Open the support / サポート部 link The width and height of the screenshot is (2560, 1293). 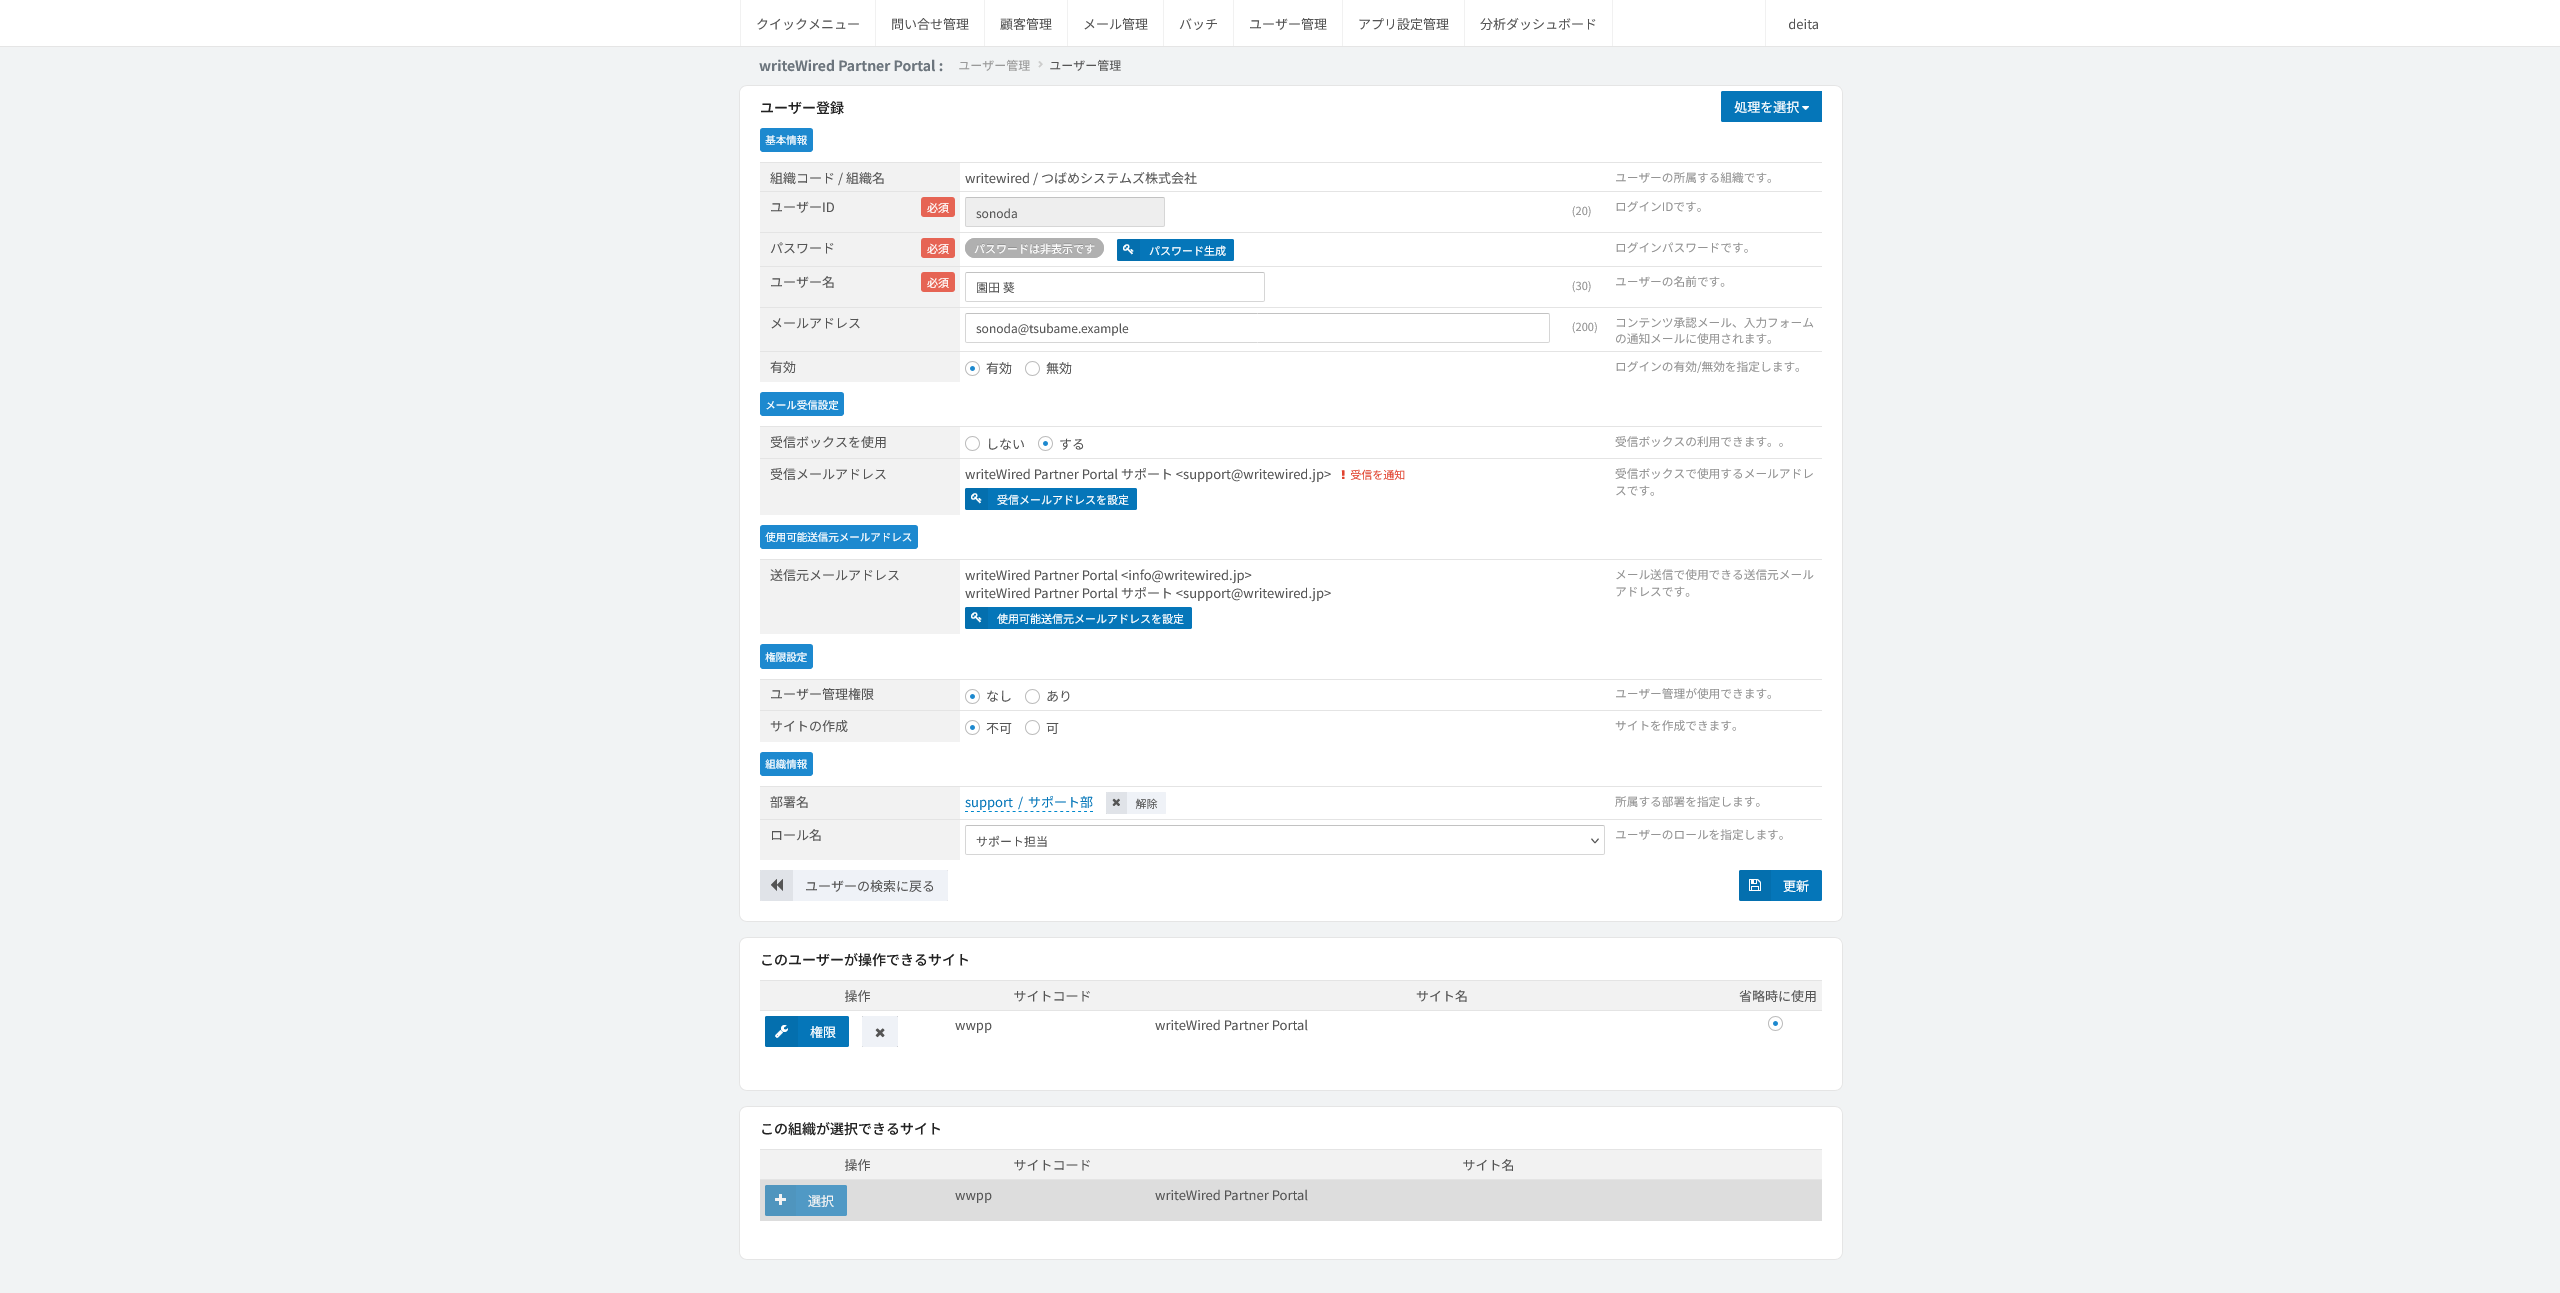1028,802
